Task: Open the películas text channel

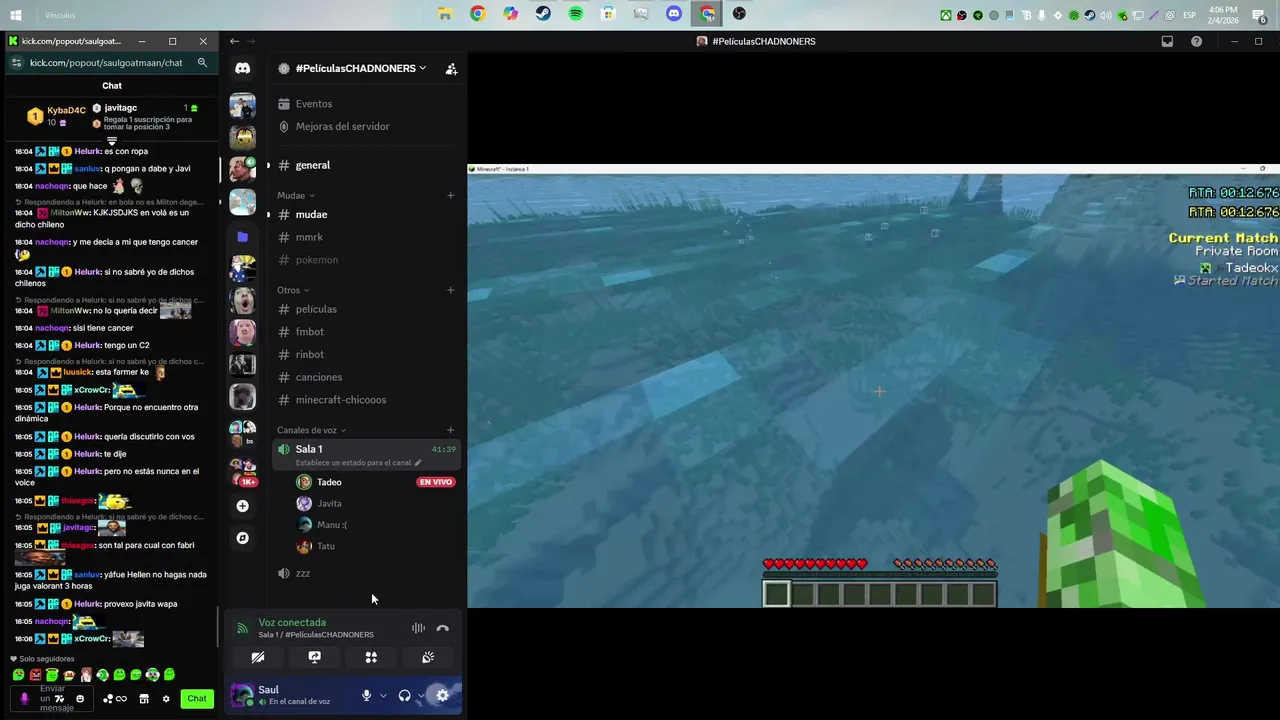Action: point(365,309)
